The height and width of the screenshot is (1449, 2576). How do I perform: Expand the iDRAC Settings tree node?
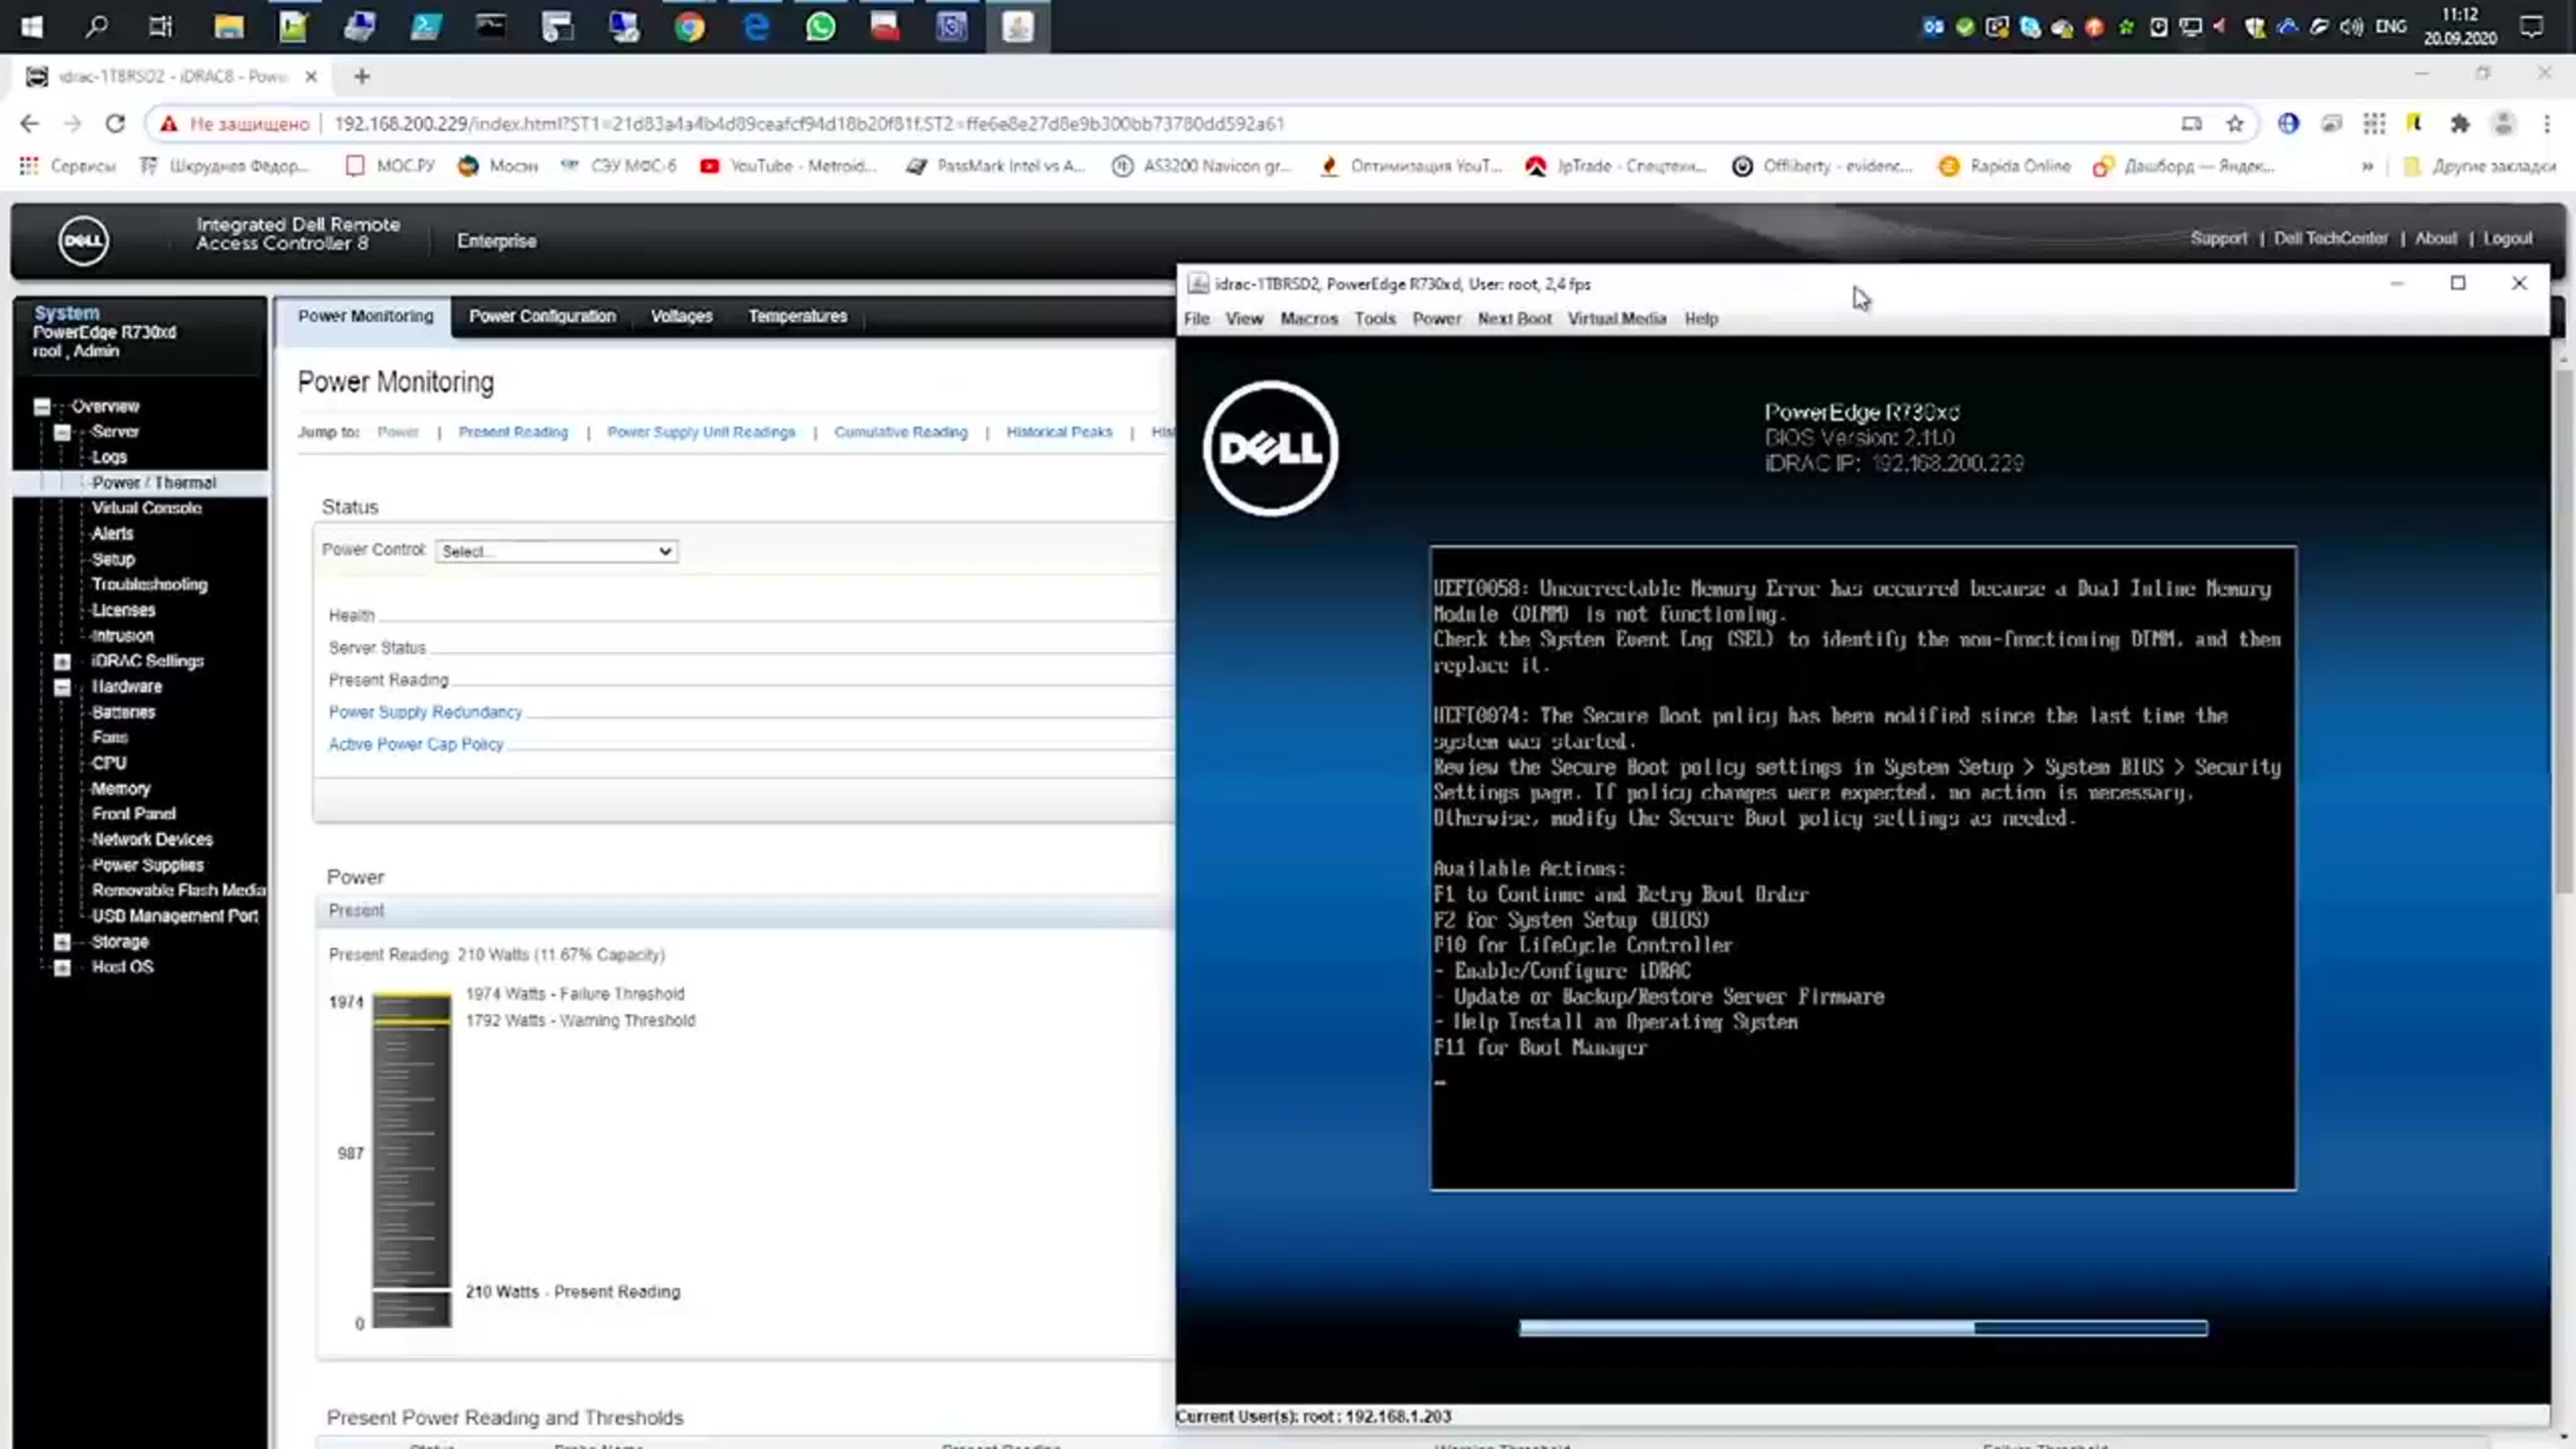pos(62,662)
